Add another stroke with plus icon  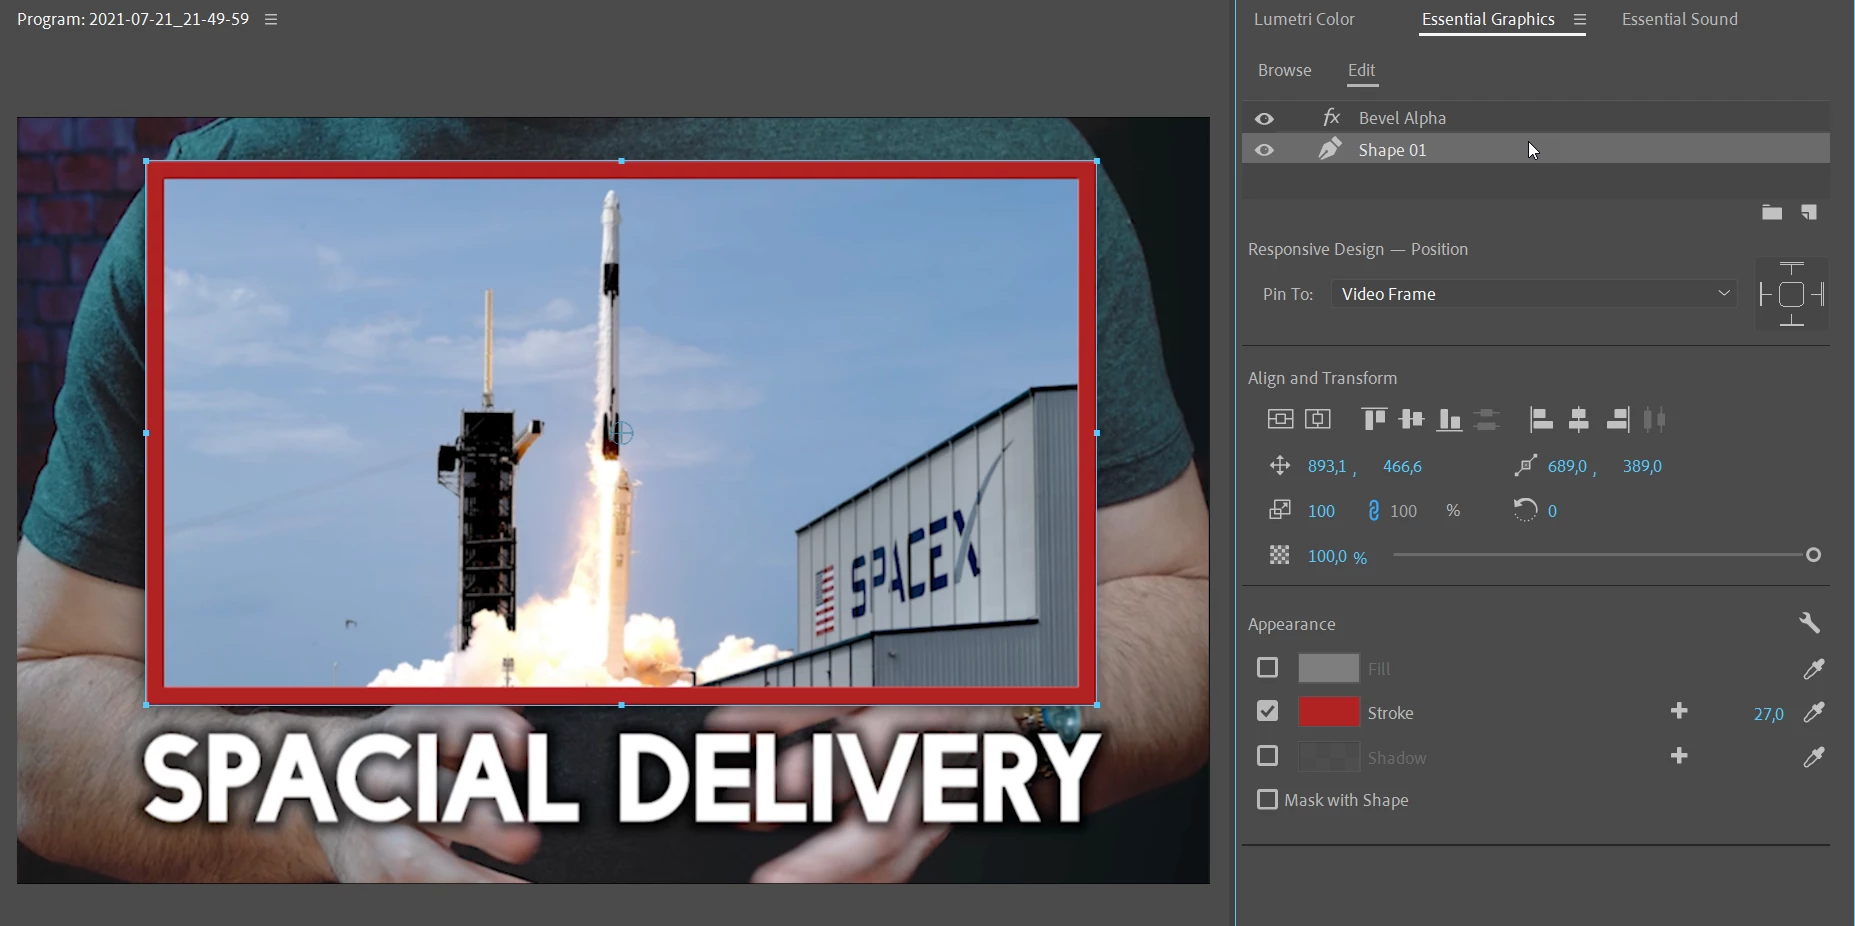[x=1679, y=711]
